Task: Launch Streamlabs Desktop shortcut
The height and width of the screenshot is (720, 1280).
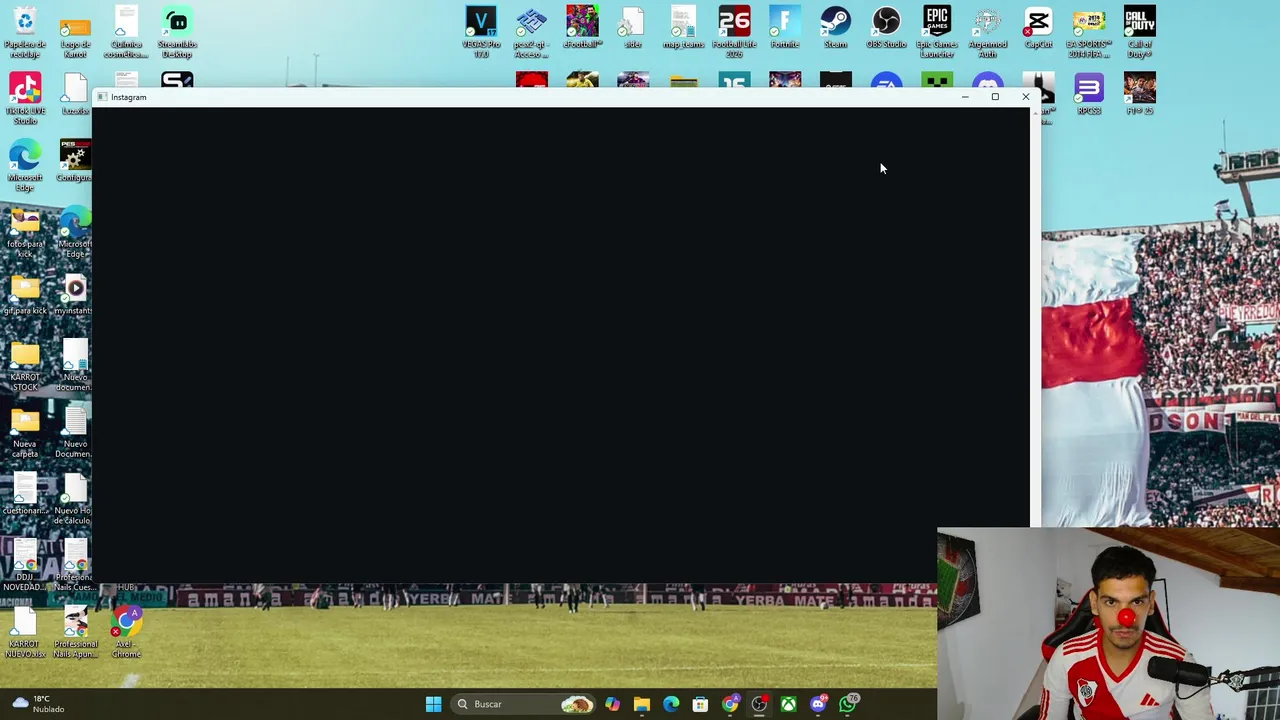Action: click(x=177, y=31)
